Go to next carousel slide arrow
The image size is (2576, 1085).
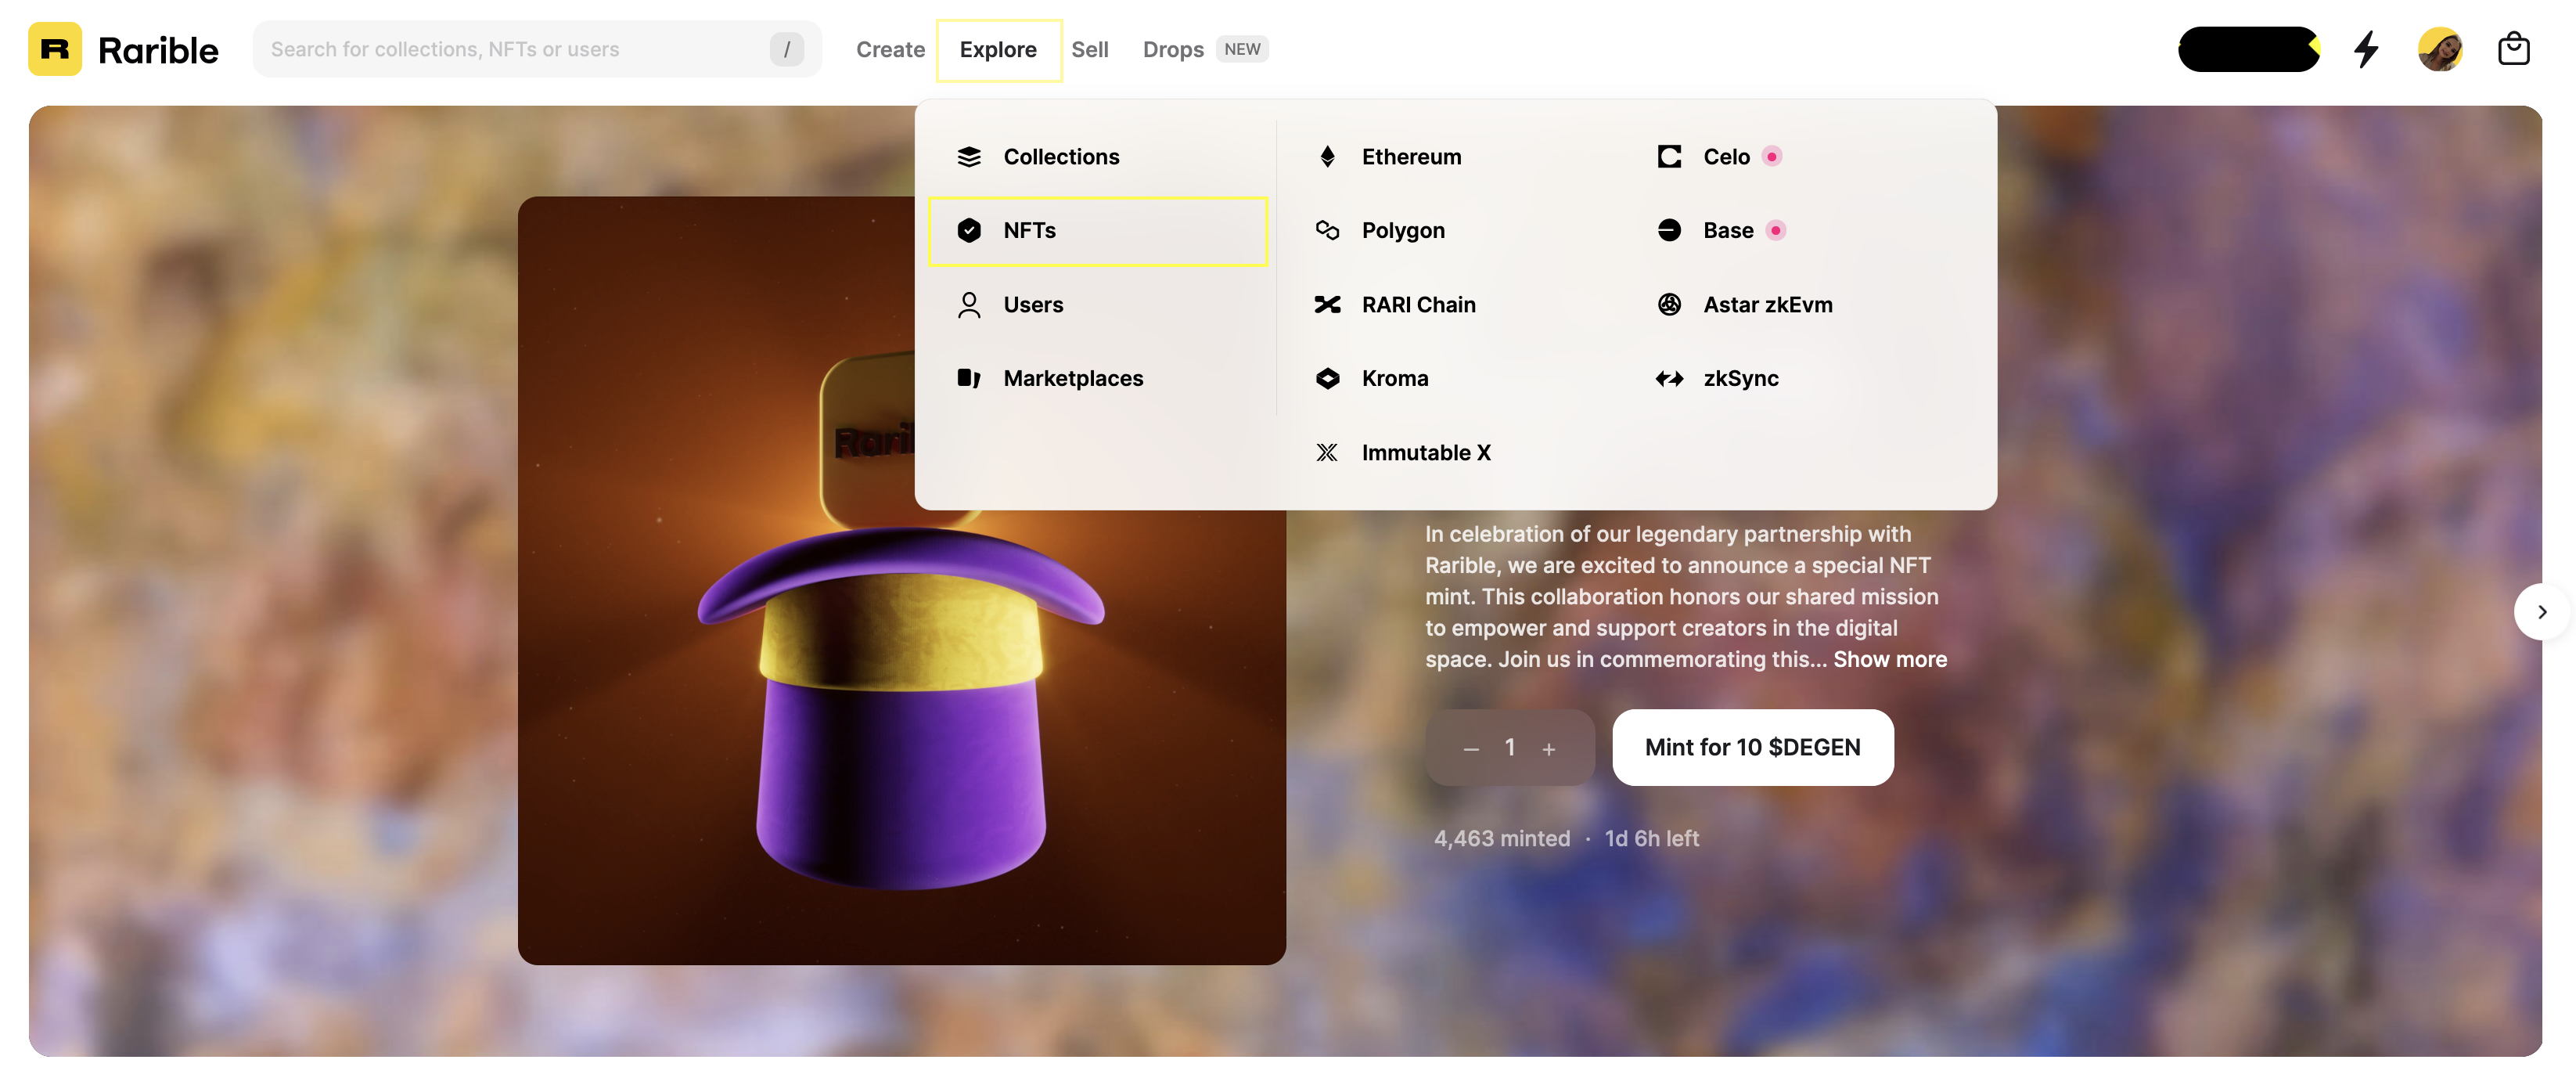(x=2541, y=612)
